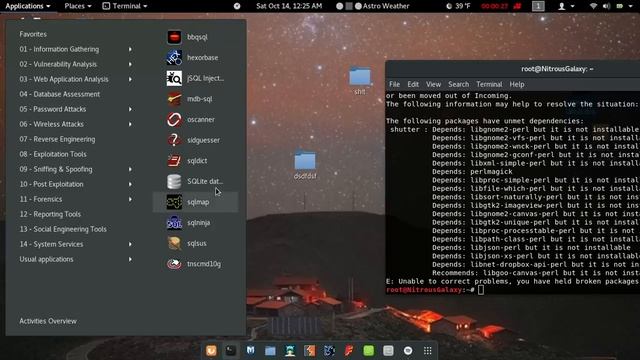Launch hexorbase from the submenu
This screenshot has height=360, width=640.
click(x=195, y=58)
